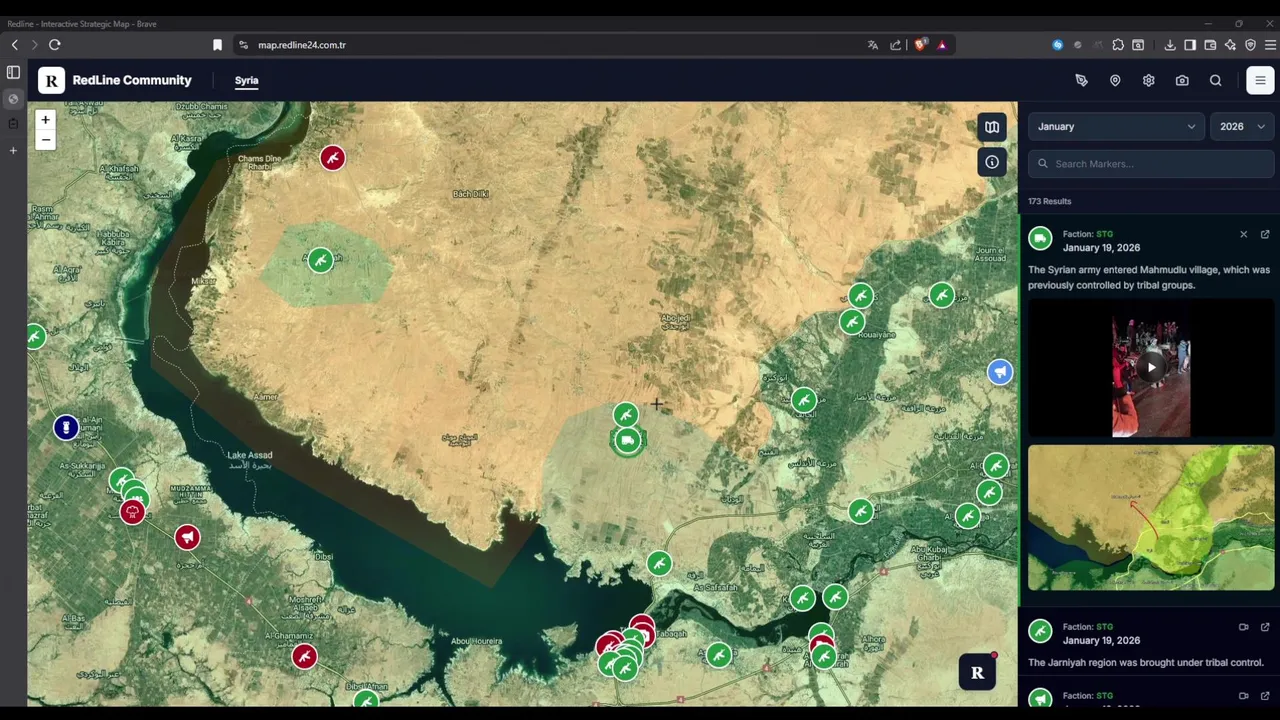
Task: Click the Search Markers input field
Action: point(1151,164)
